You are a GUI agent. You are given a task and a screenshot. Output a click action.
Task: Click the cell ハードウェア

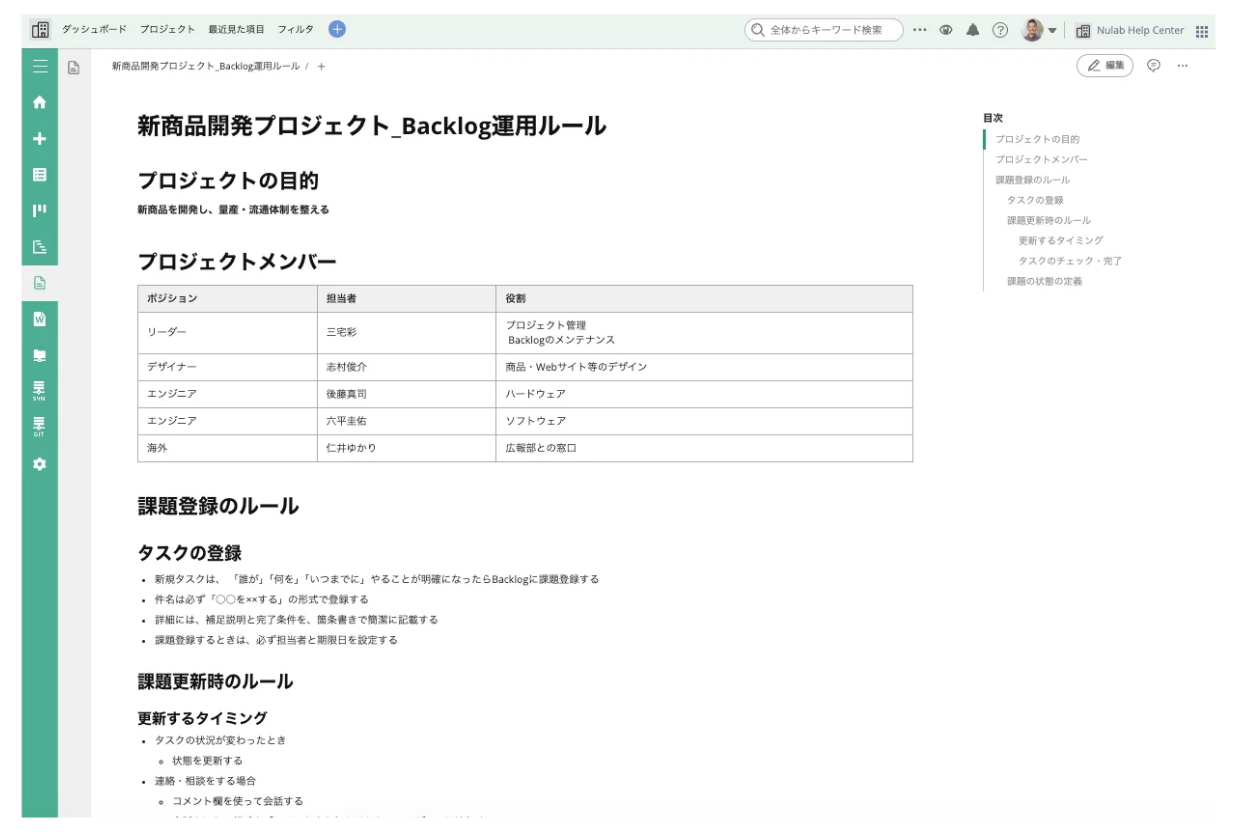point(704,394)
